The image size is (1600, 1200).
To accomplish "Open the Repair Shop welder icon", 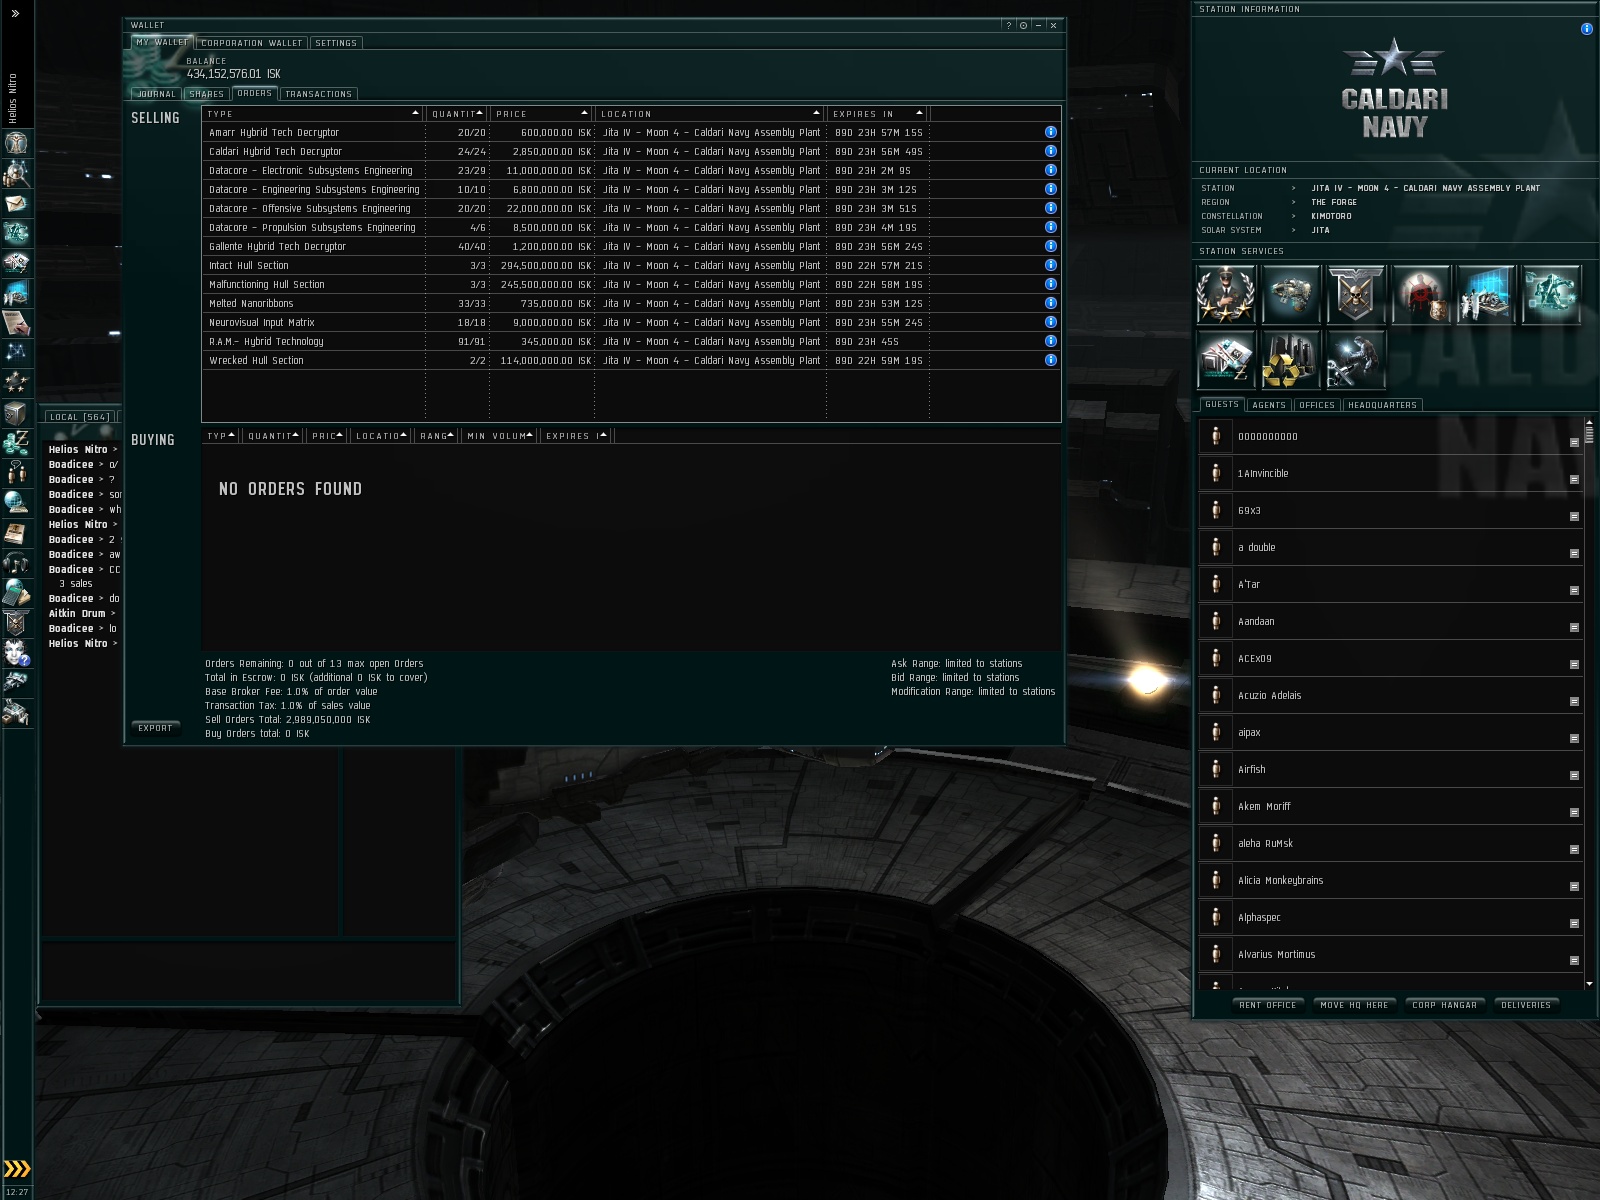I will (x=1356, y=359).
